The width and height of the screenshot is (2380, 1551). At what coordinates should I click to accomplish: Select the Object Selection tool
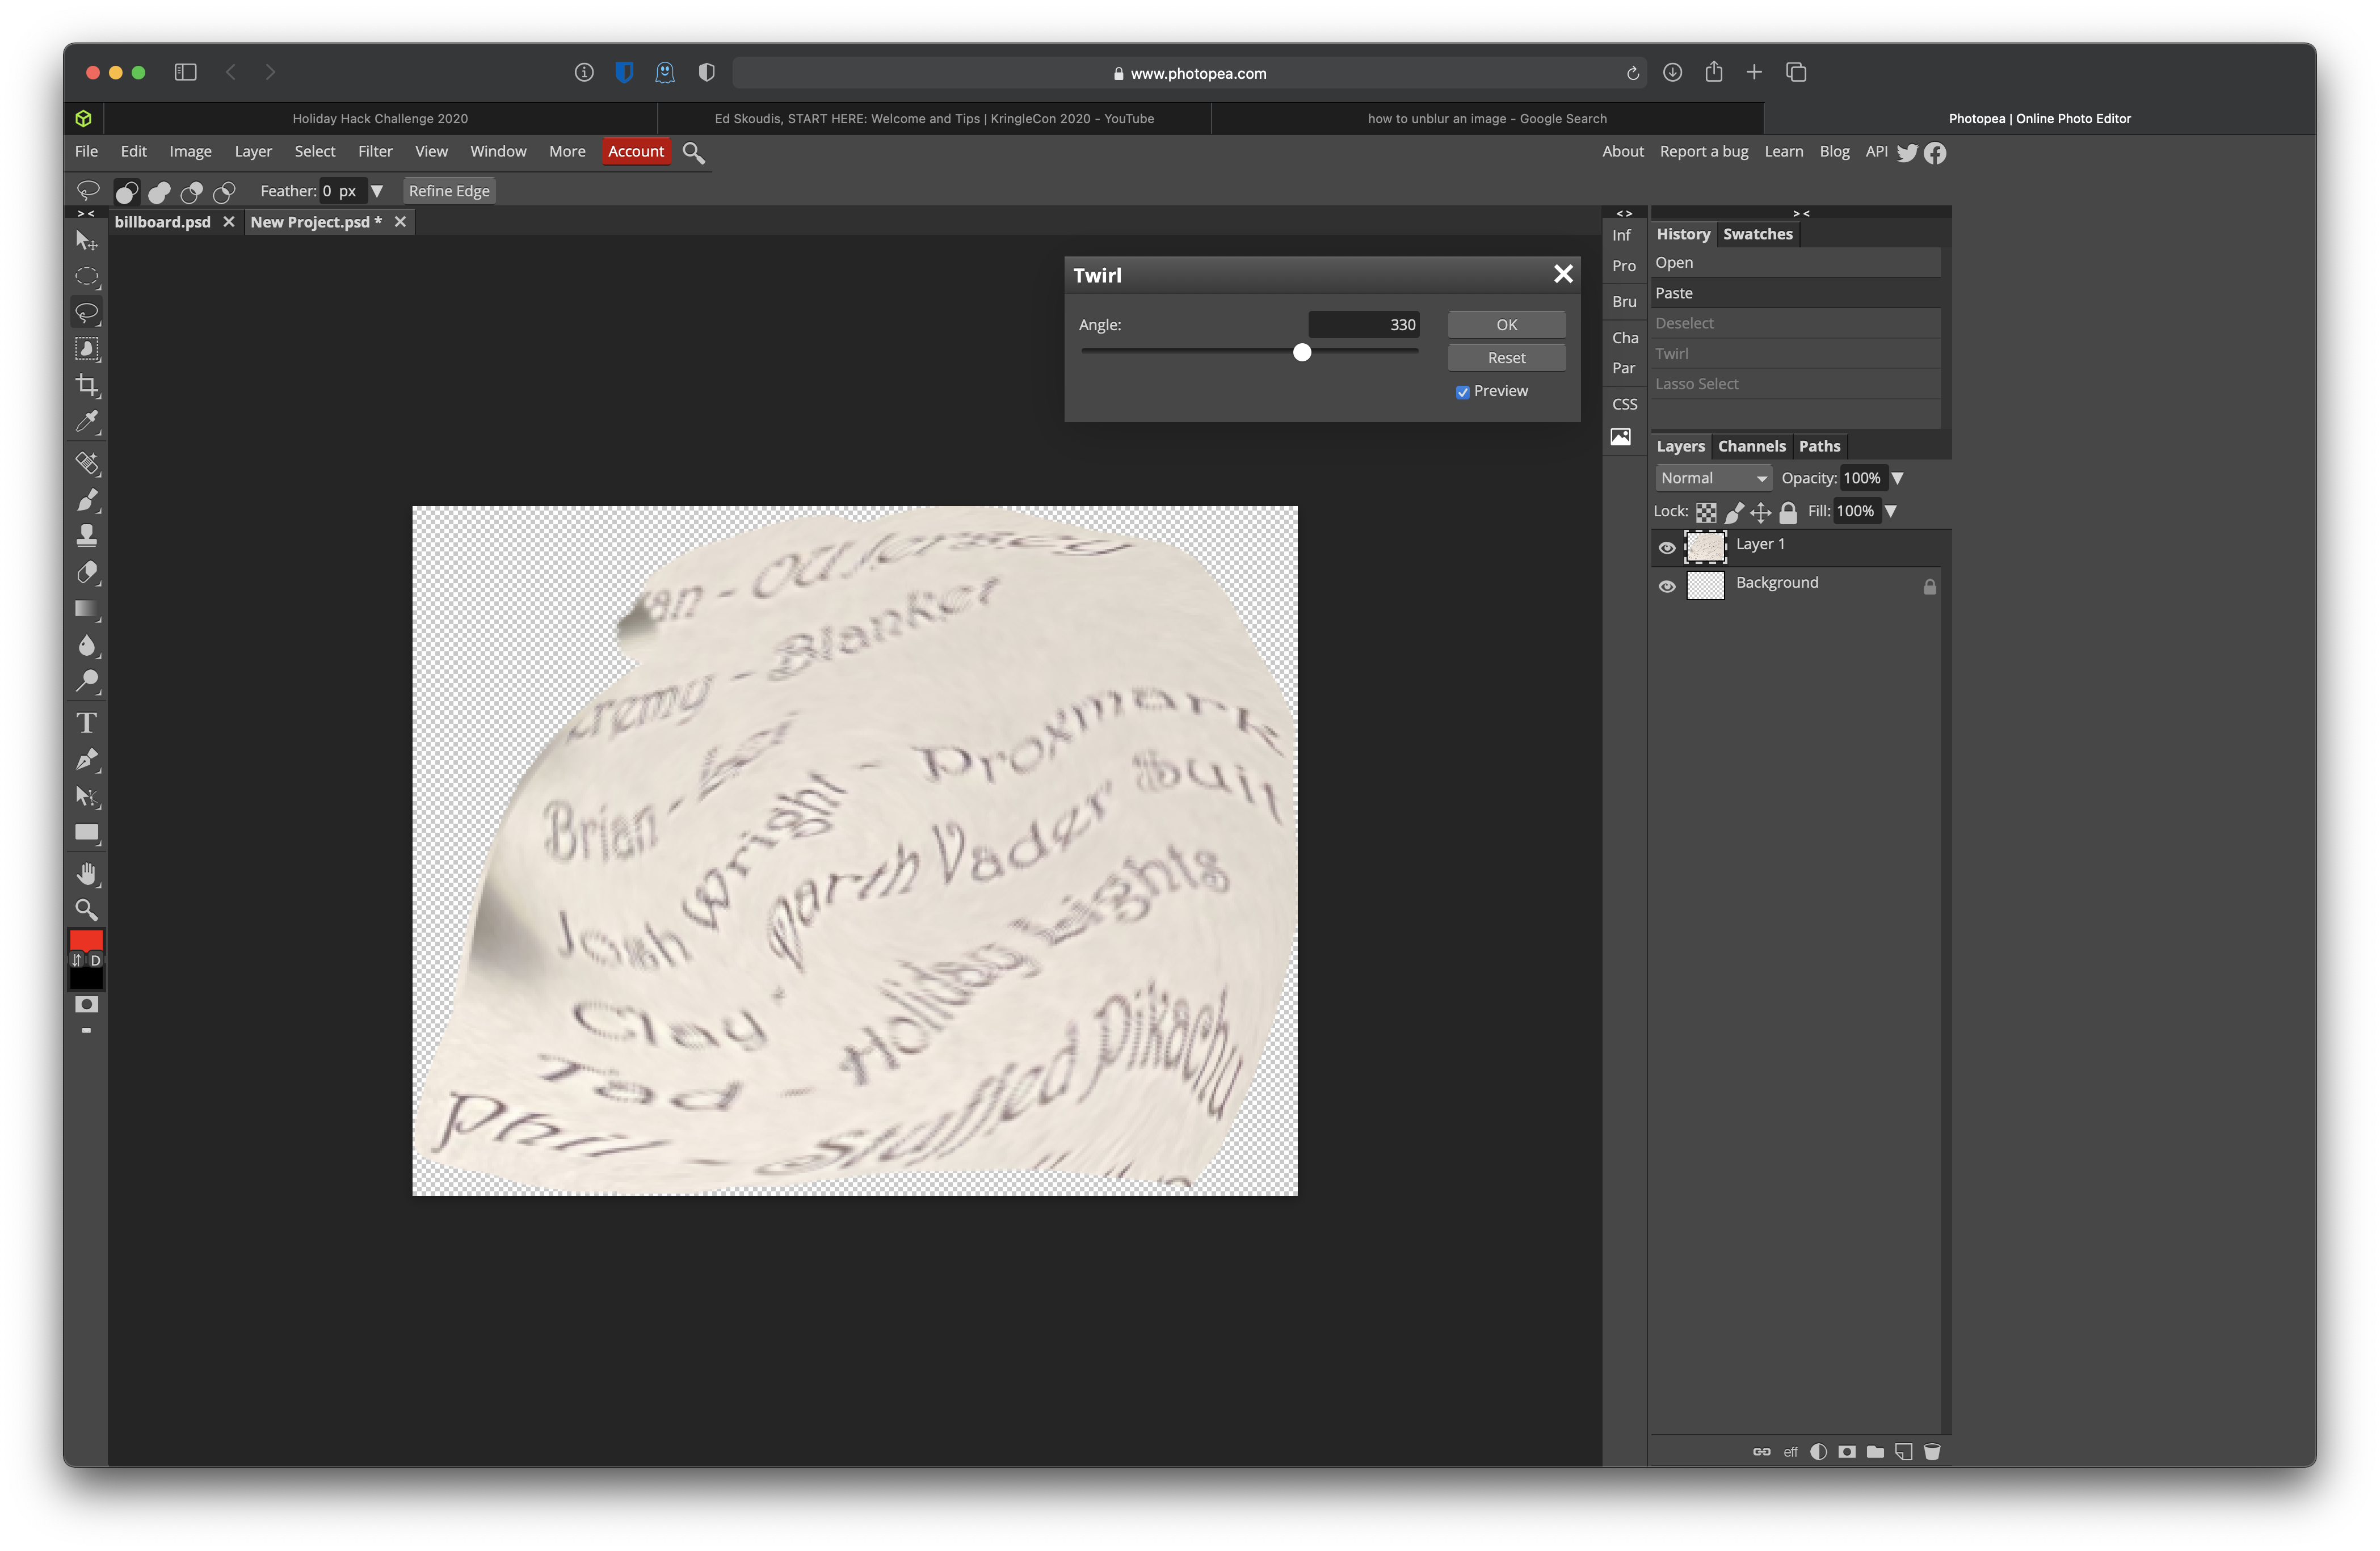[x=87, y=349]
